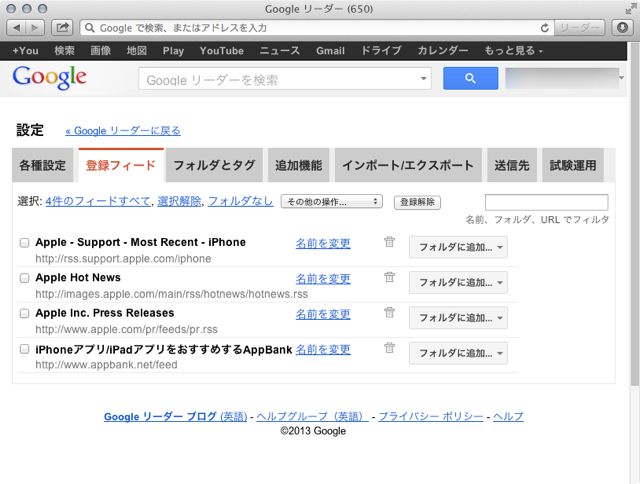Viewport: 640px width, 484px height.
Task: Open ニュース from Google bar
Action: (280, 51)
